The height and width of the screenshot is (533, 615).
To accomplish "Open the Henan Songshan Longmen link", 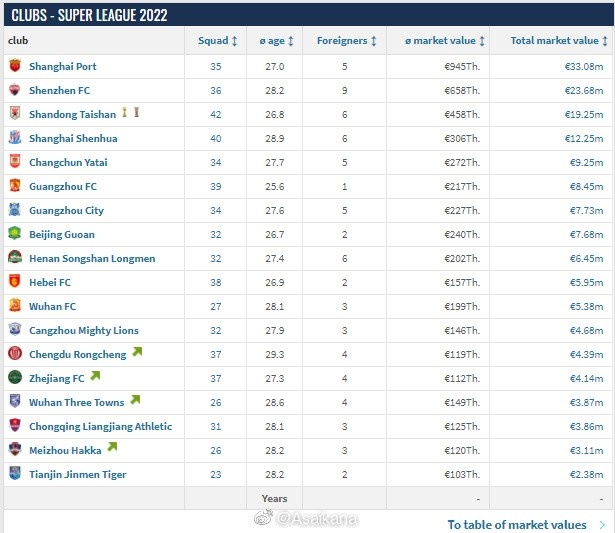I will click(92, 258).
